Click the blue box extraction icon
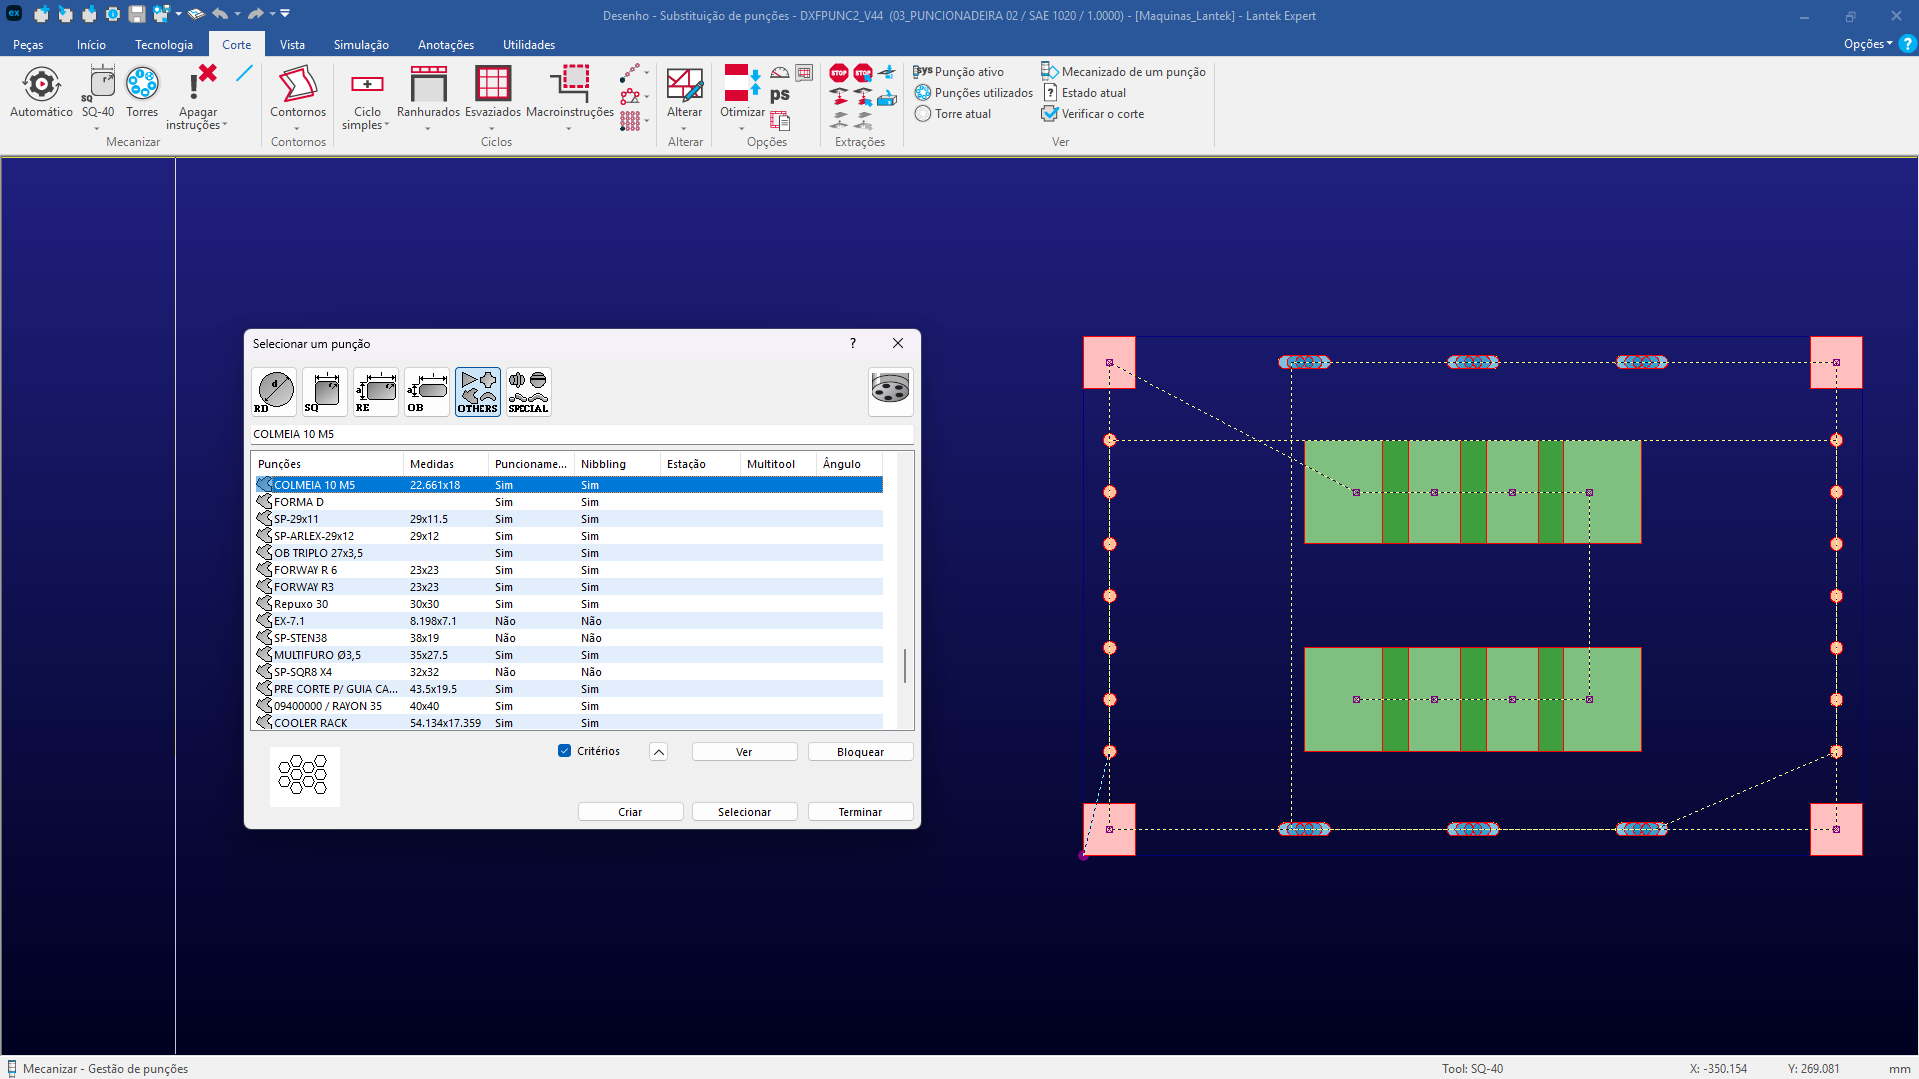Screen dimensions: 1919x1079 (887, 98)
